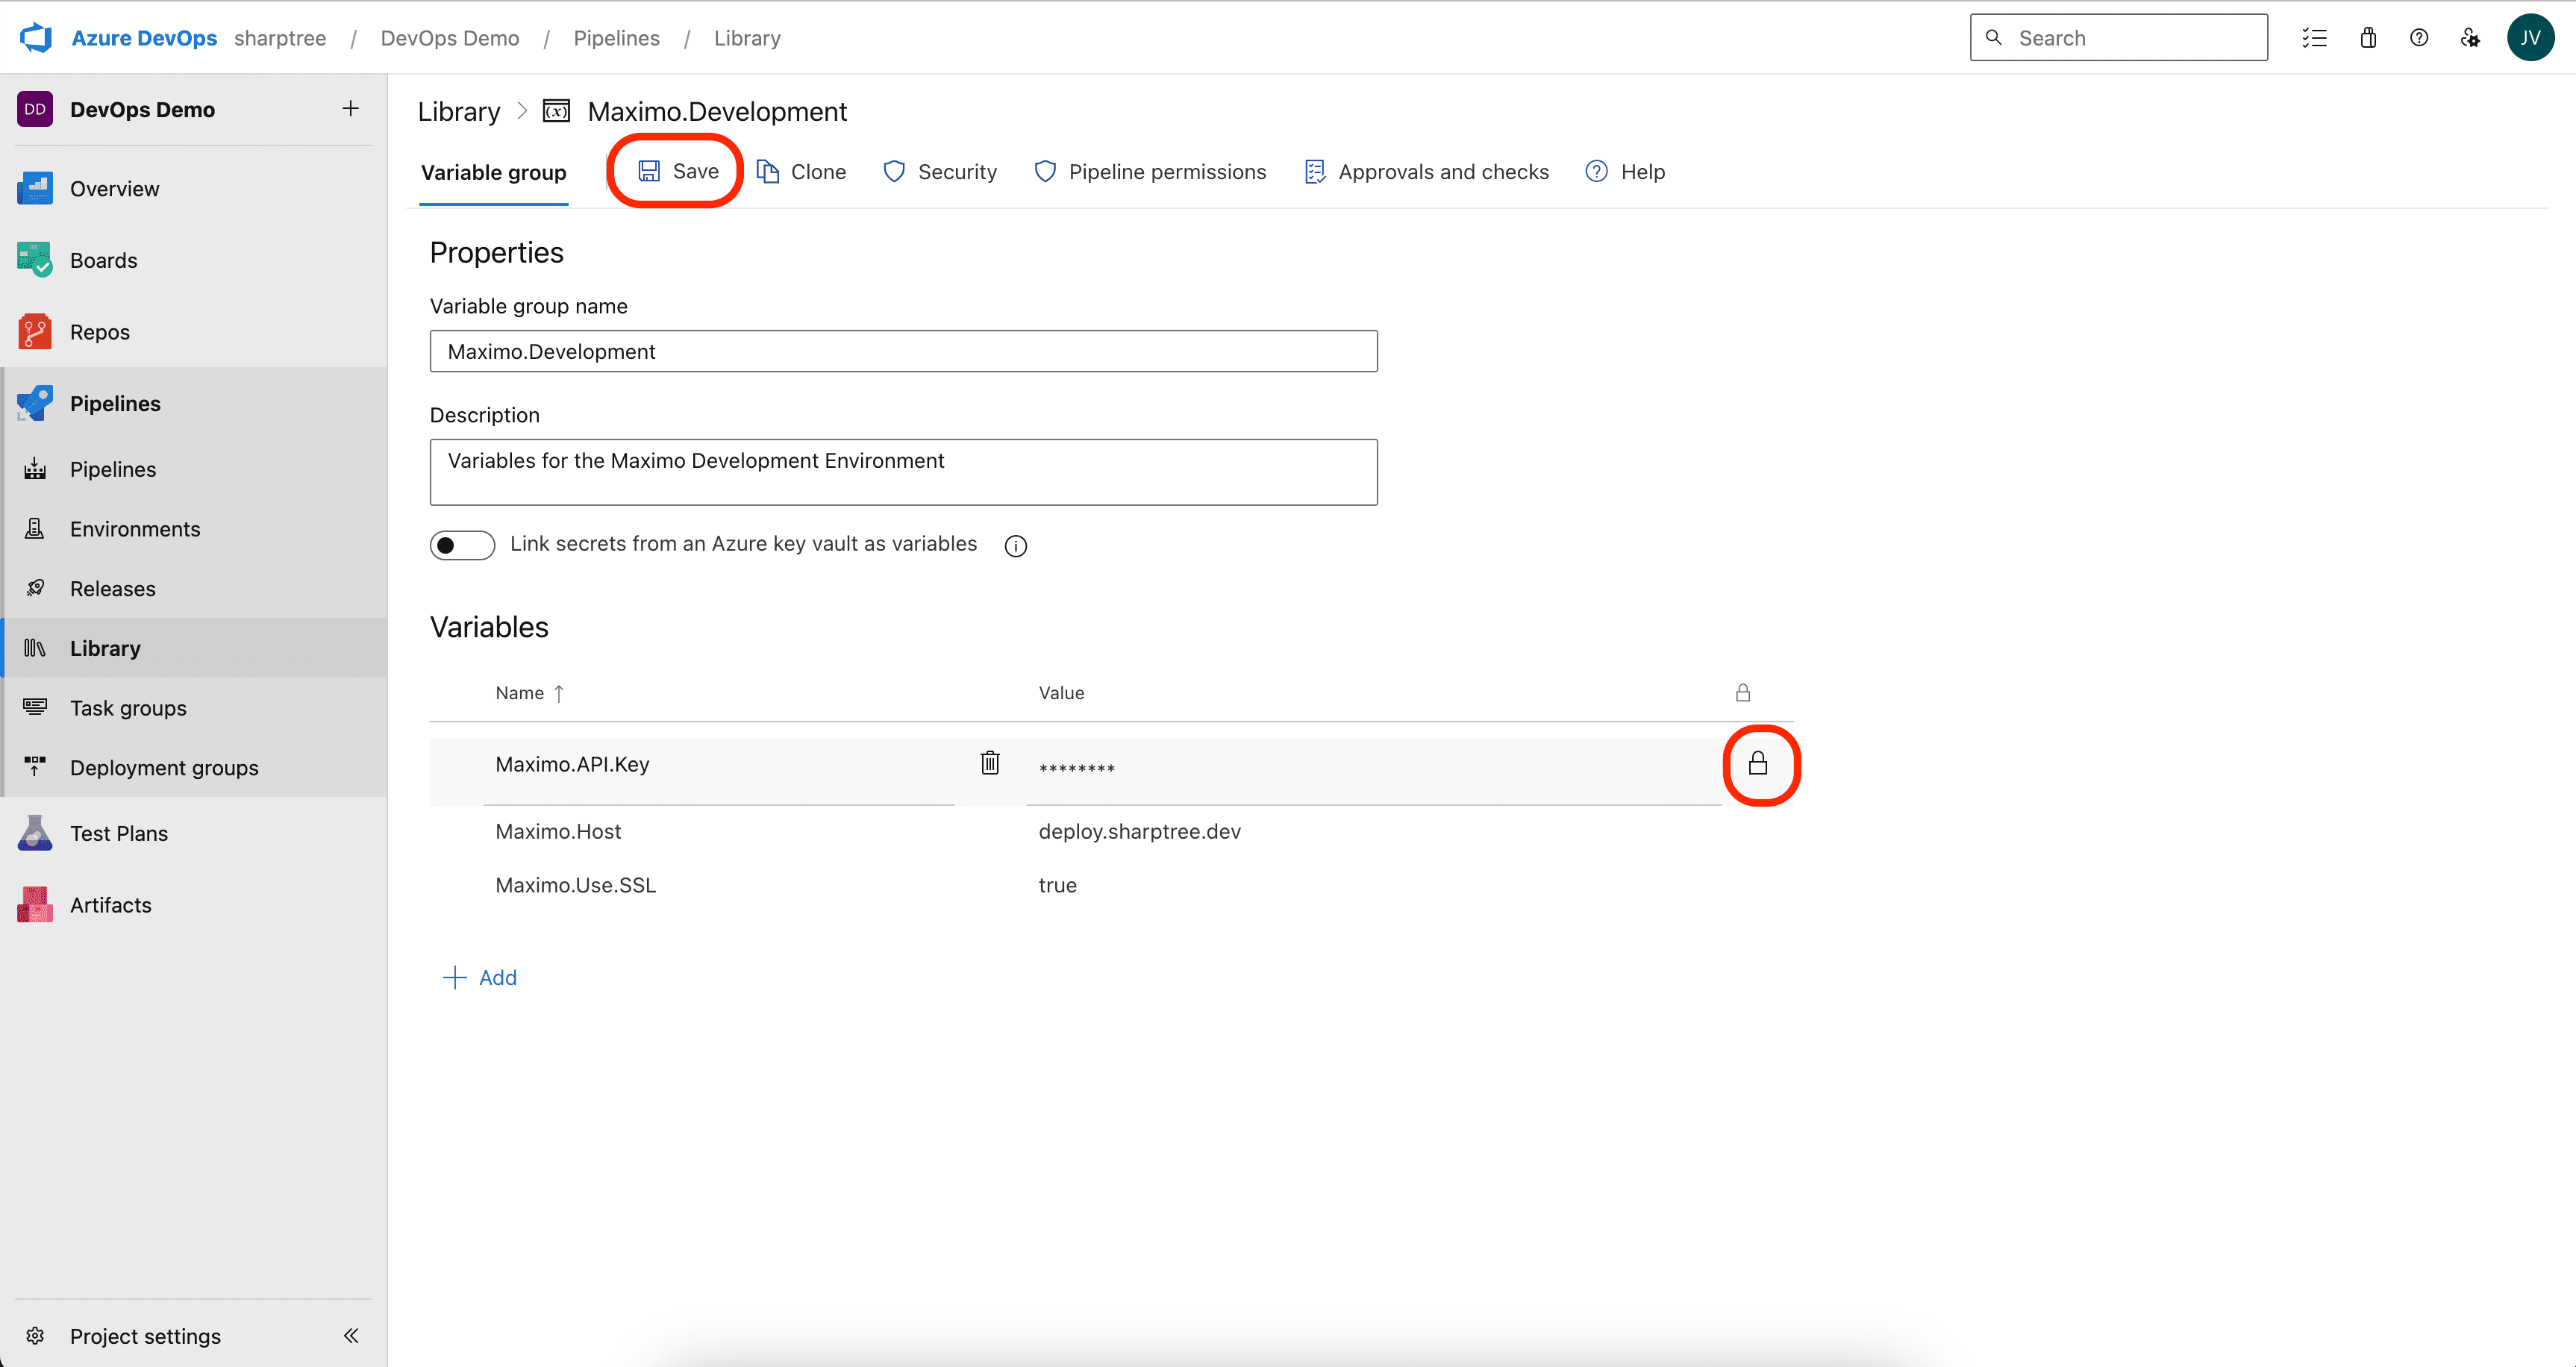Open the JV user avatar menu
This screenshot has height=1367, width=2576.
pyautogui.click(x=2530, y=38)
